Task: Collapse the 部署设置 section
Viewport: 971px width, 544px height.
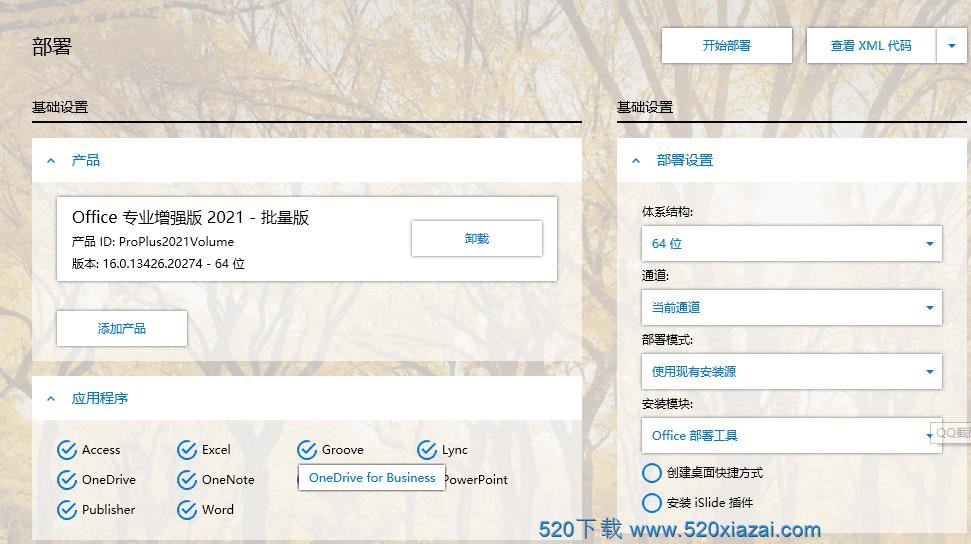Action: (x=636, y=160)
